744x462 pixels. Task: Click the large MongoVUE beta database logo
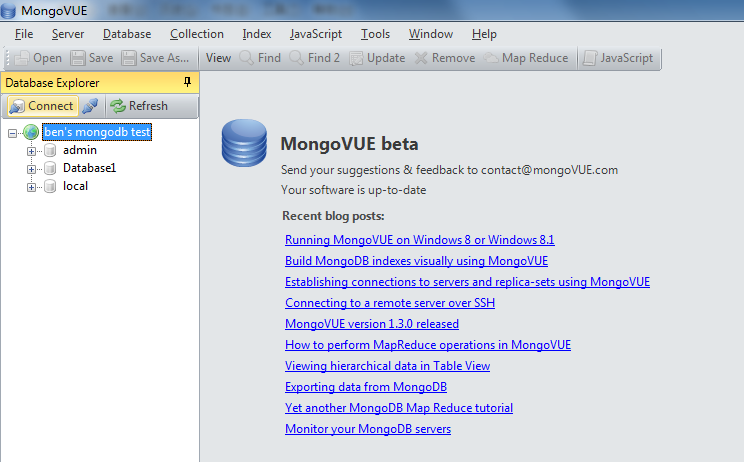point(244,143)
